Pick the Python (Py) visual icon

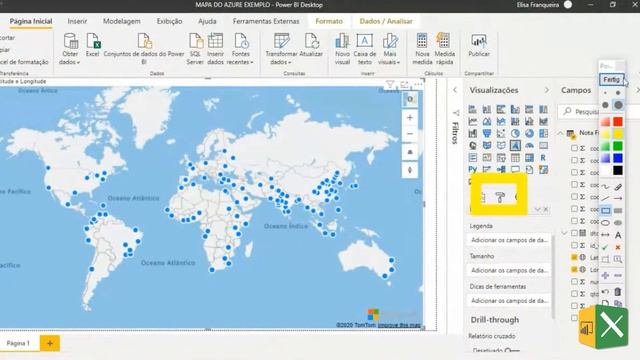pyautogui.click(x=473, y=169)
